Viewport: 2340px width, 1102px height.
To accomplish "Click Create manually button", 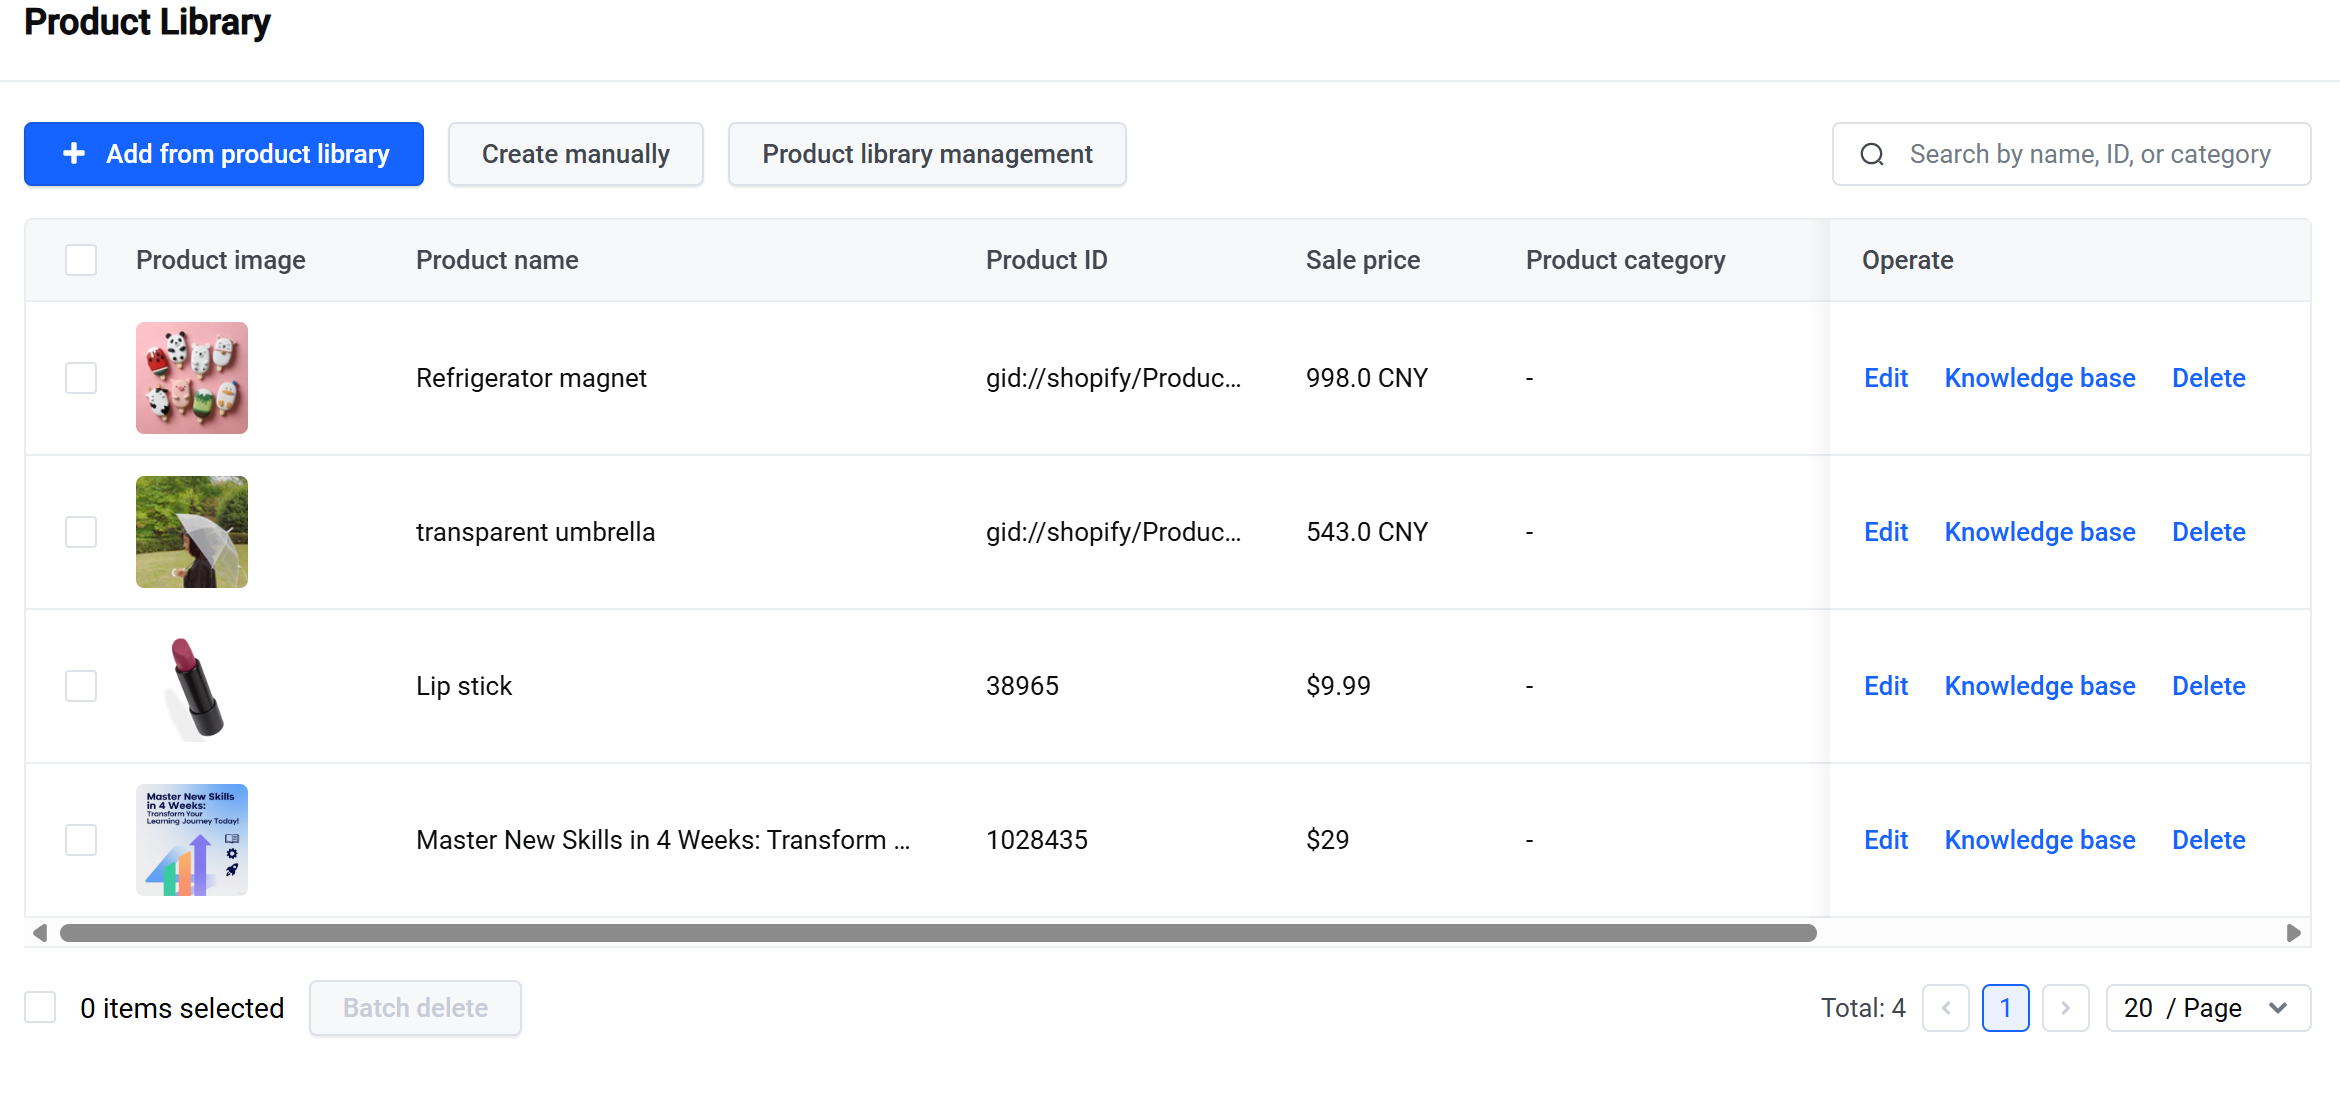I will click(x=576, y=154).
